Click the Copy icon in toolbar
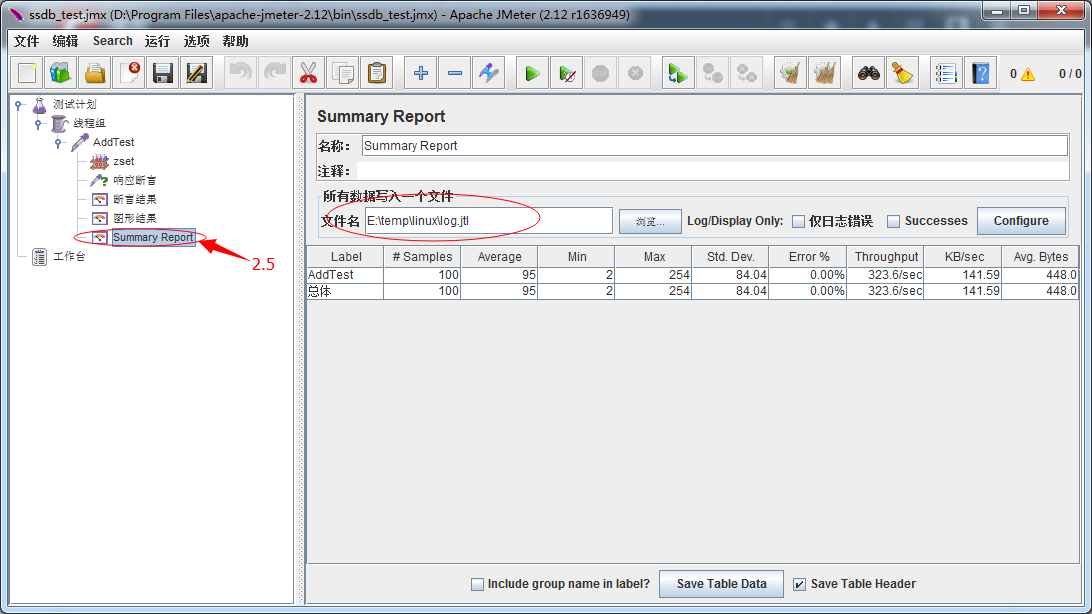The image size is (1092, 614). (x=343, y=73)
